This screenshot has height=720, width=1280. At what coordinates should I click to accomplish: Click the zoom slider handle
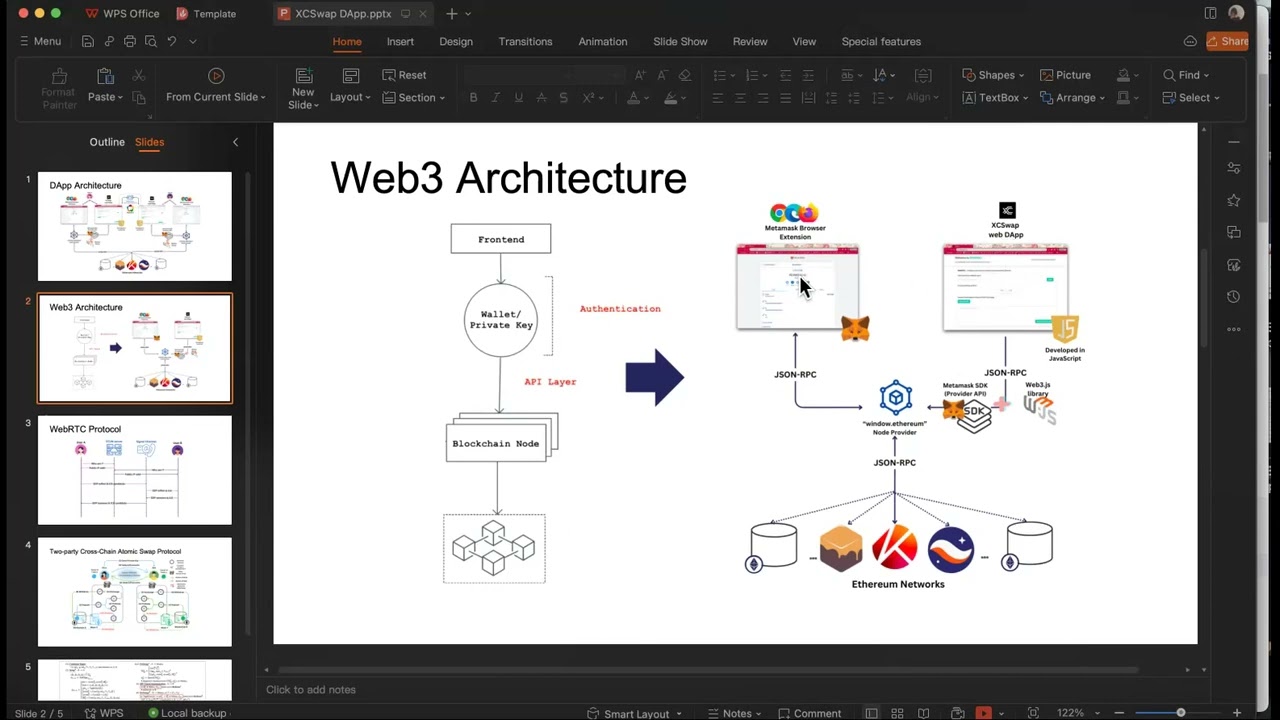coord(1181,713)
